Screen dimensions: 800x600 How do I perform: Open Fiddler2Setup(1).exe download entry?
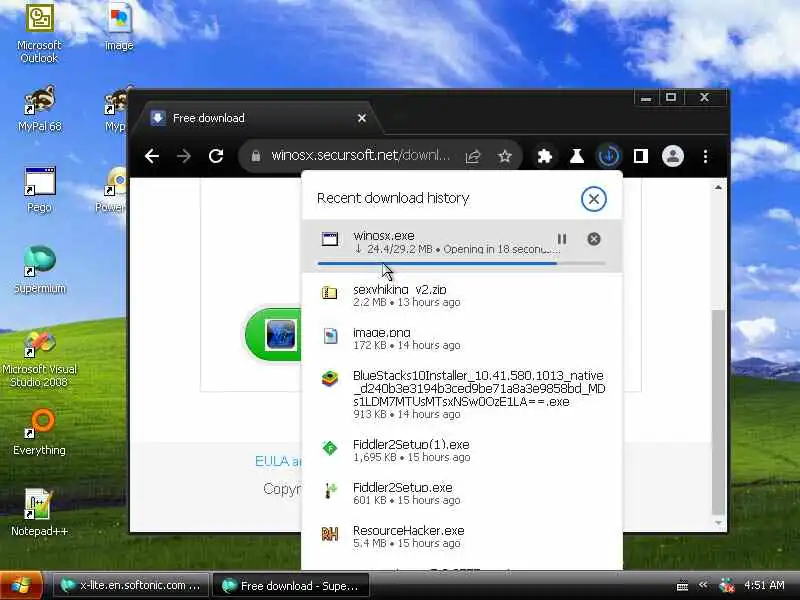(462, 451)
